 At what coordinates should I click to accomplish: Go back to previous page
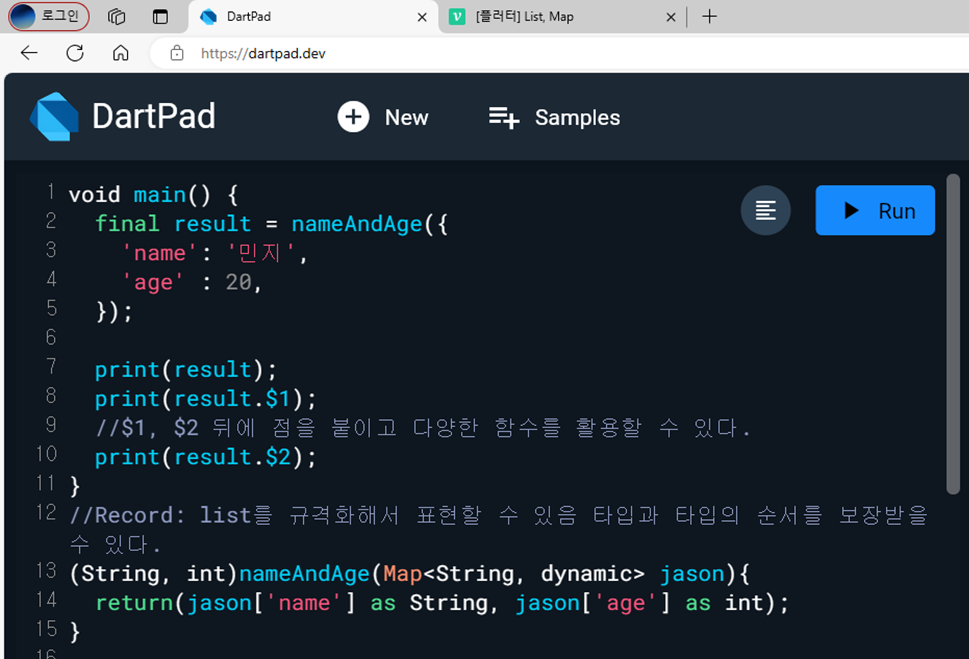pyautogui.click(x=29, y=53)
